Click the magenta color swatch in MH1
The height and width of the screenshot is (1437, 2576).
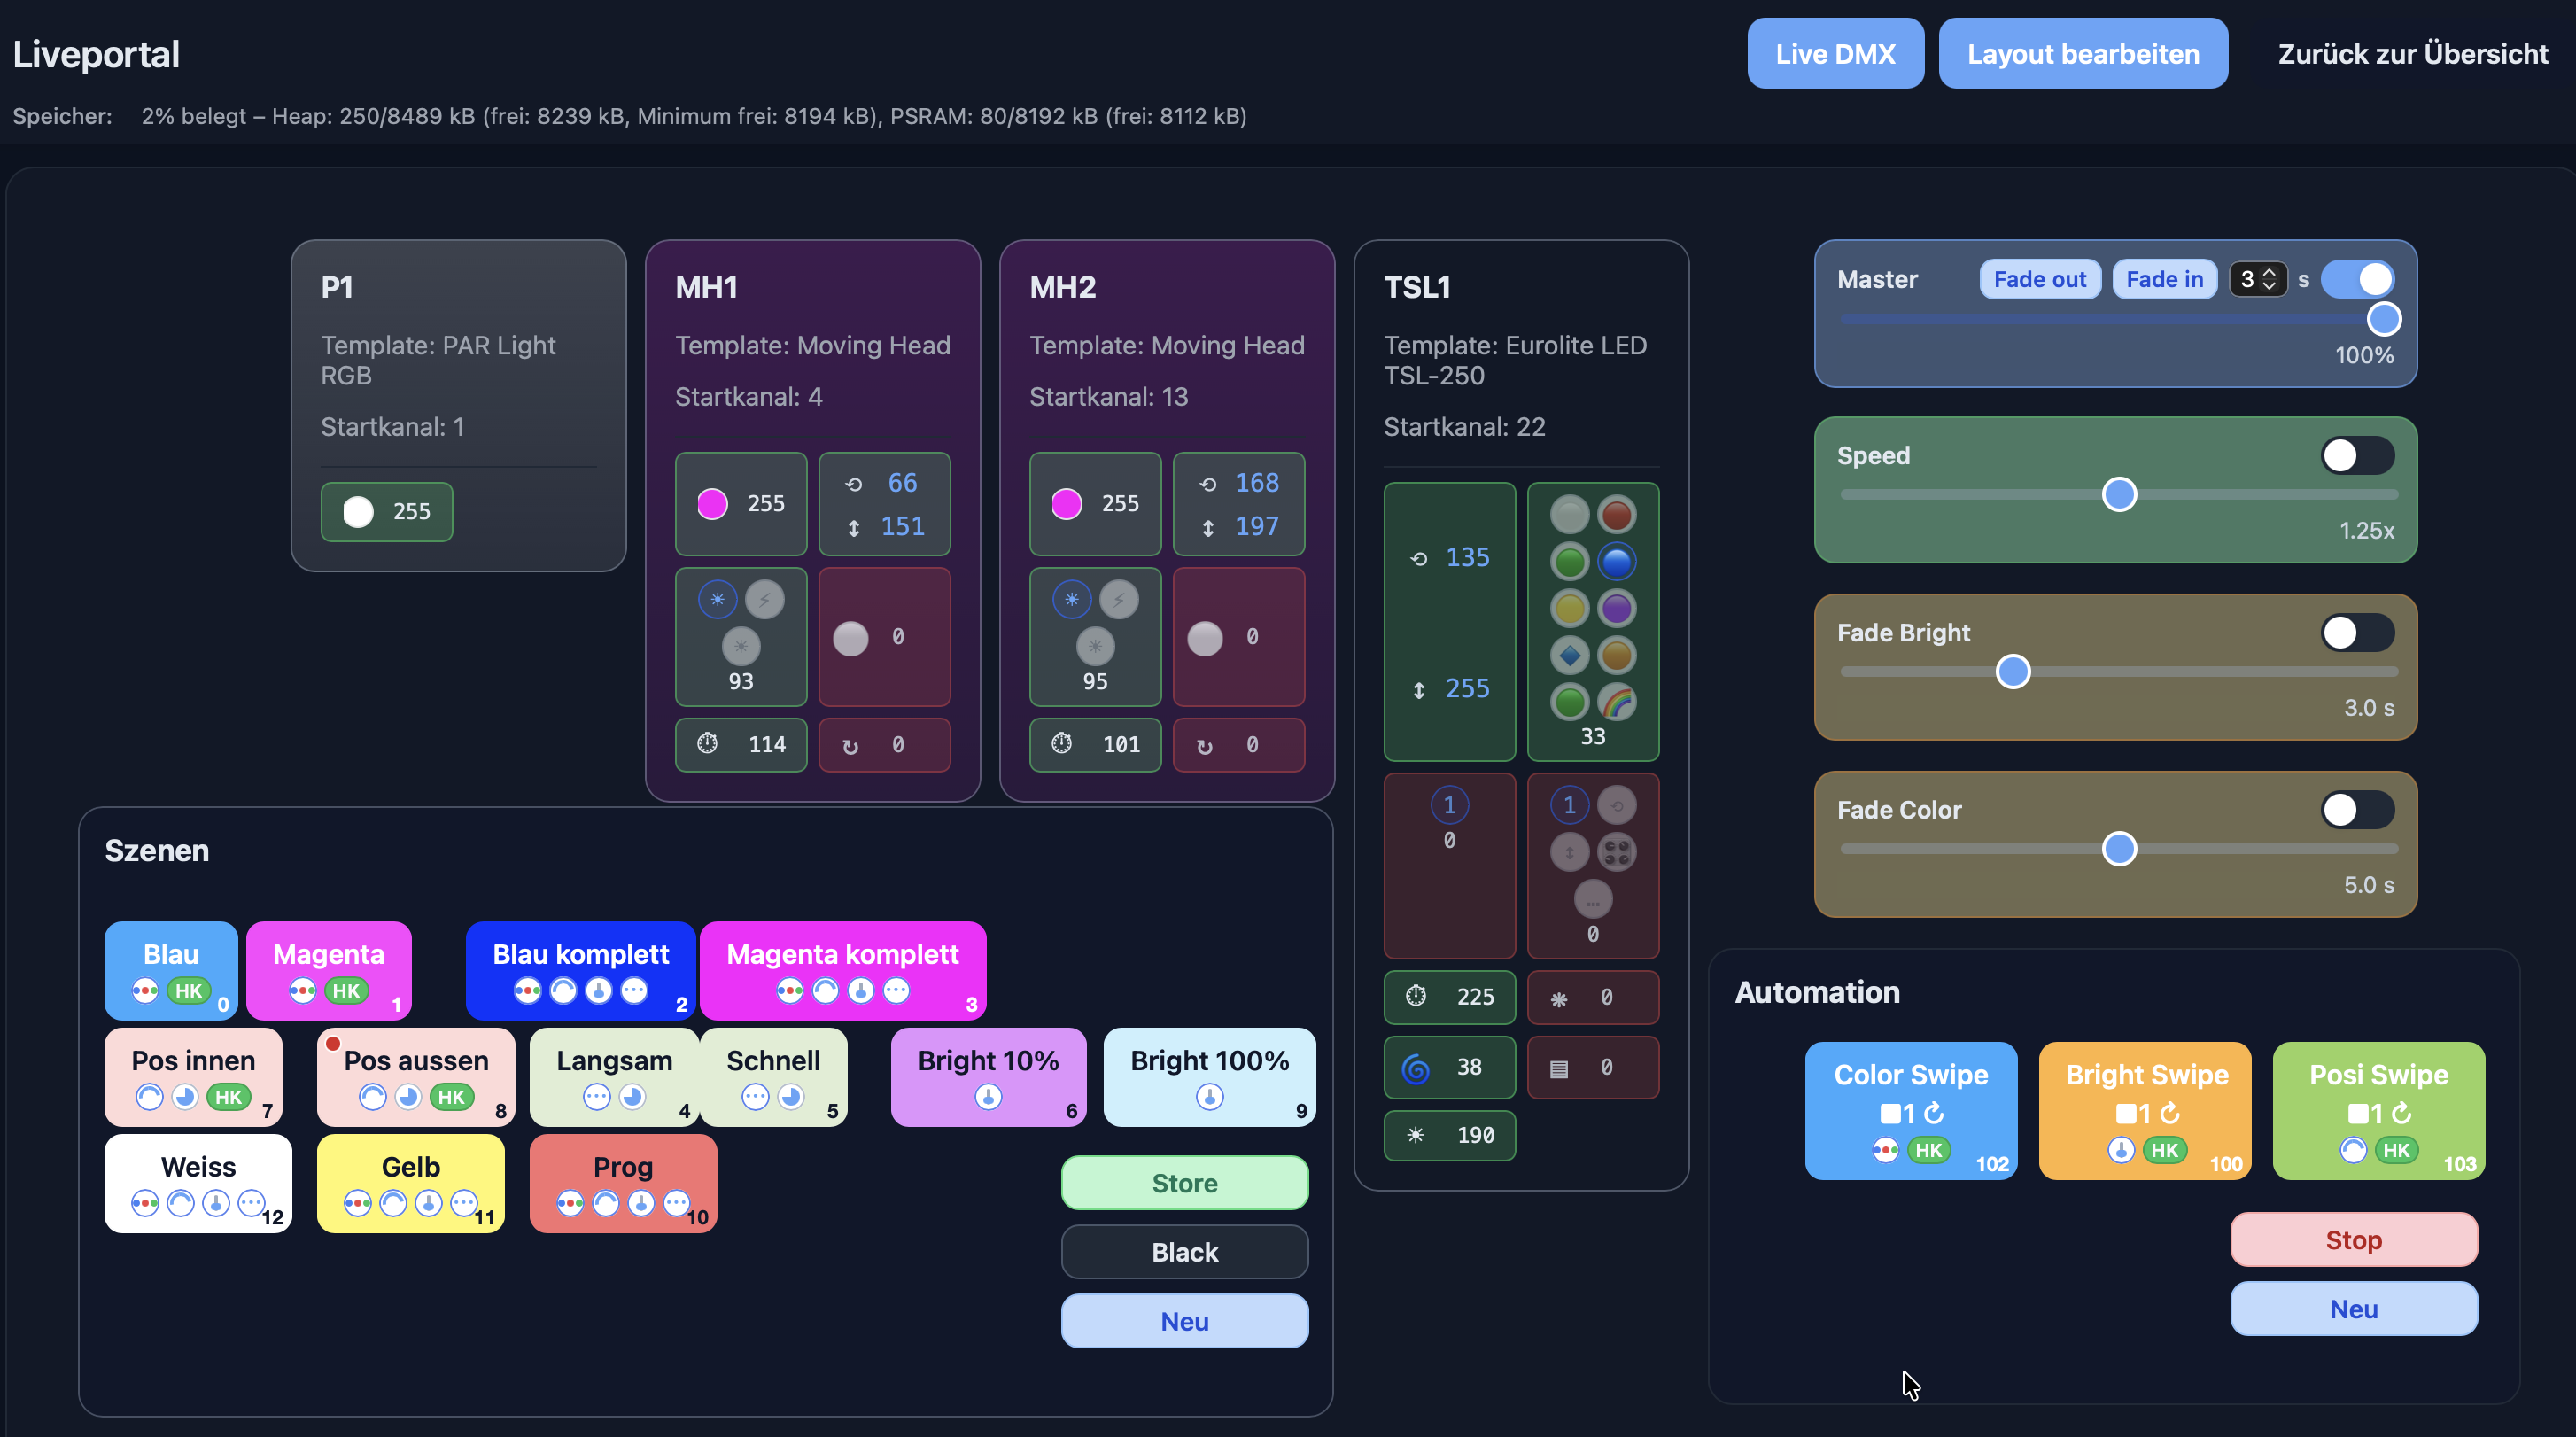(712, 504)
